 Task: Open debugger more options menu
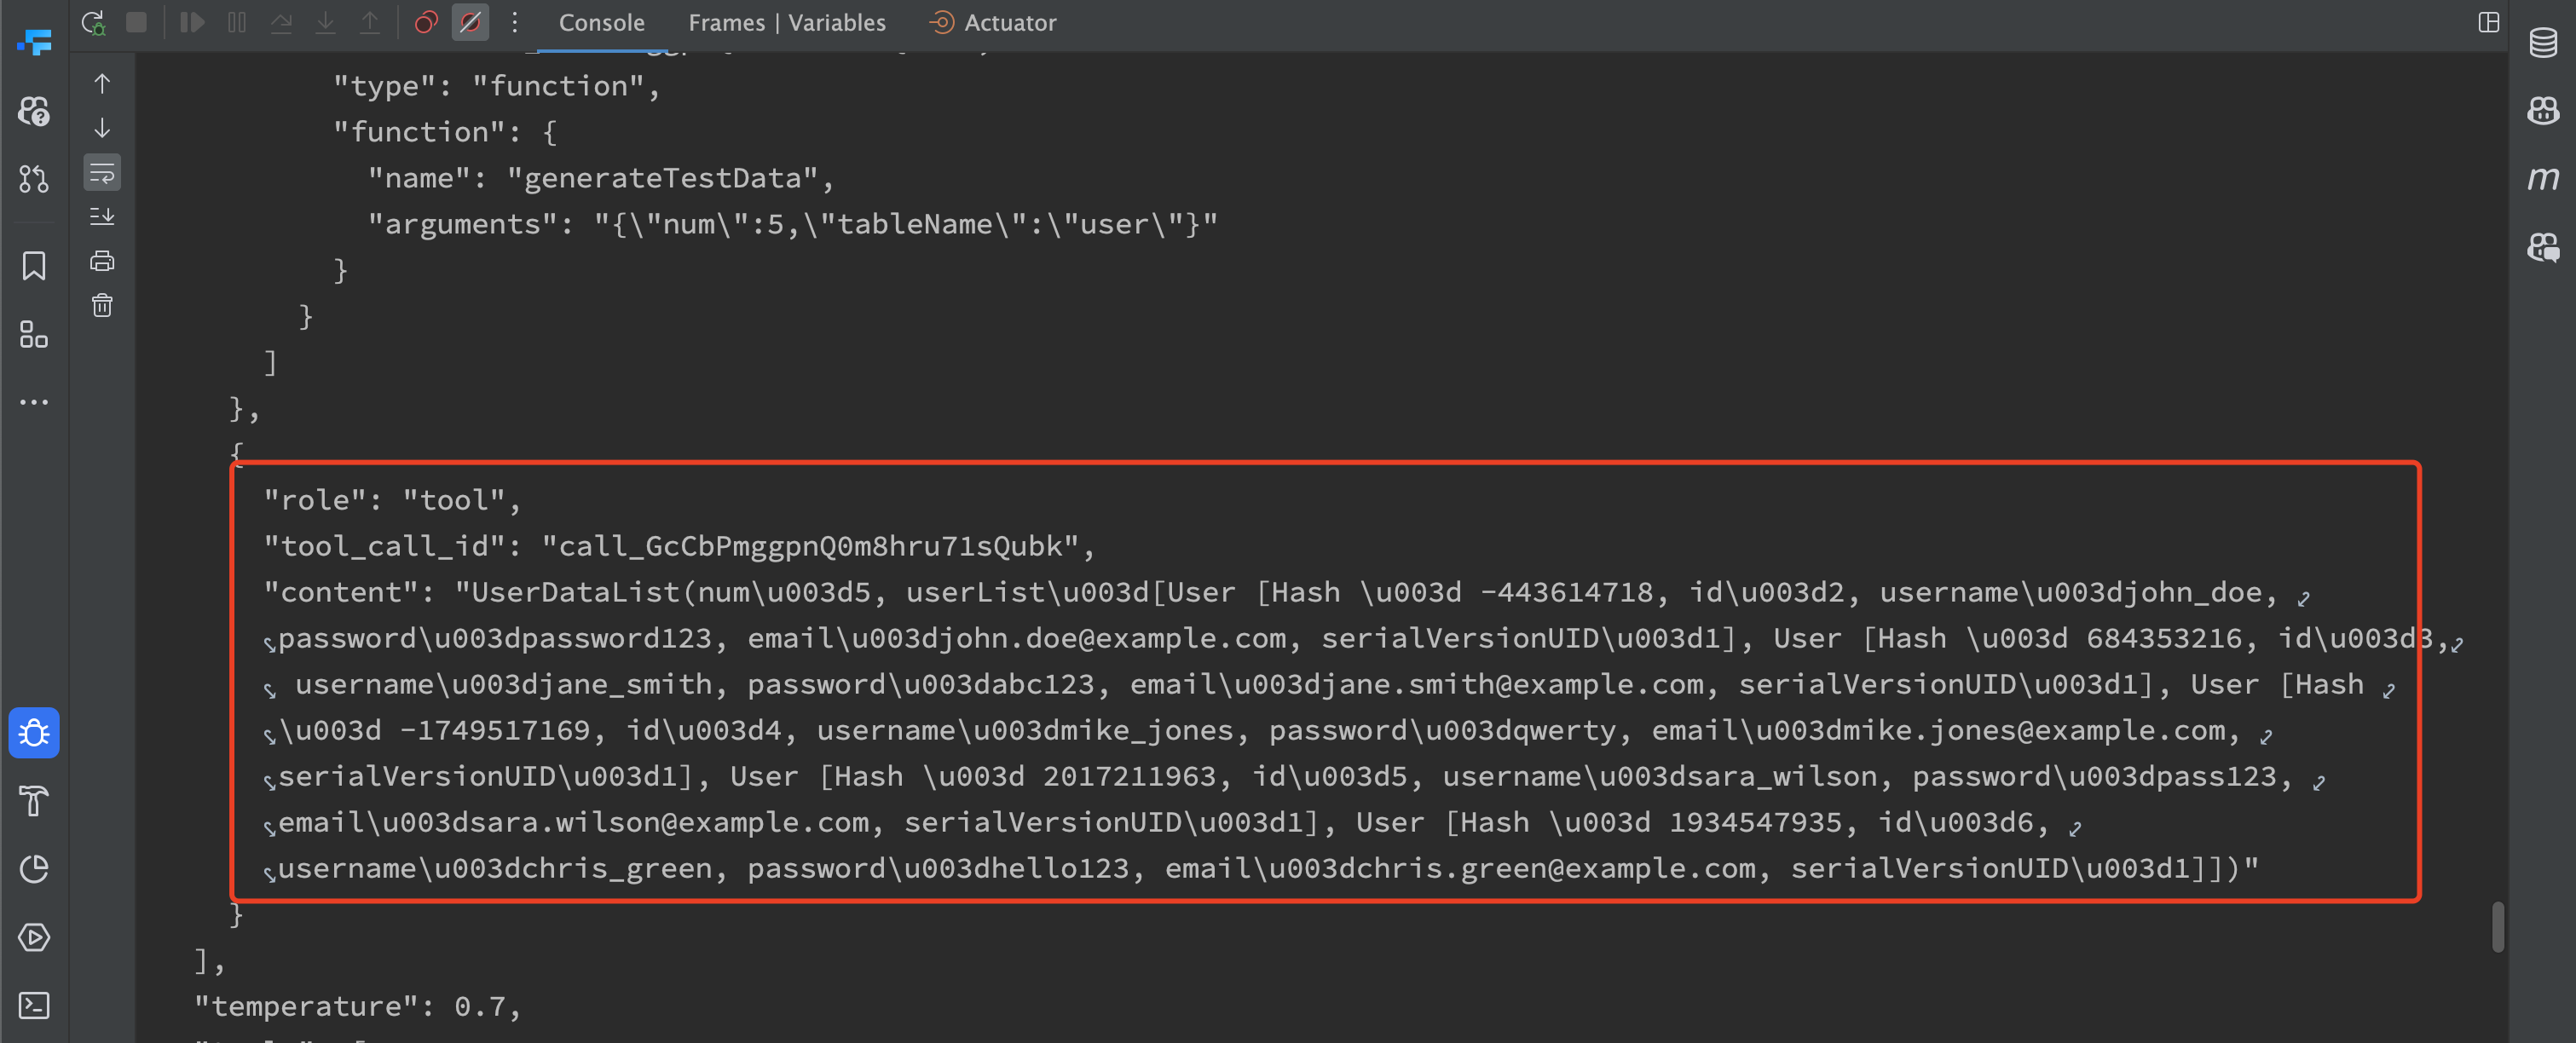515,22
